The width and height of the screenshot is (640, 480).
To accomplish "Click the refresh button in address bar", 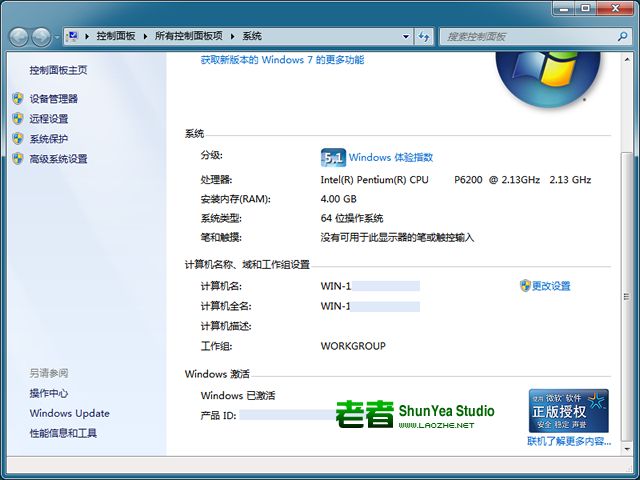I will click(424, 37).
